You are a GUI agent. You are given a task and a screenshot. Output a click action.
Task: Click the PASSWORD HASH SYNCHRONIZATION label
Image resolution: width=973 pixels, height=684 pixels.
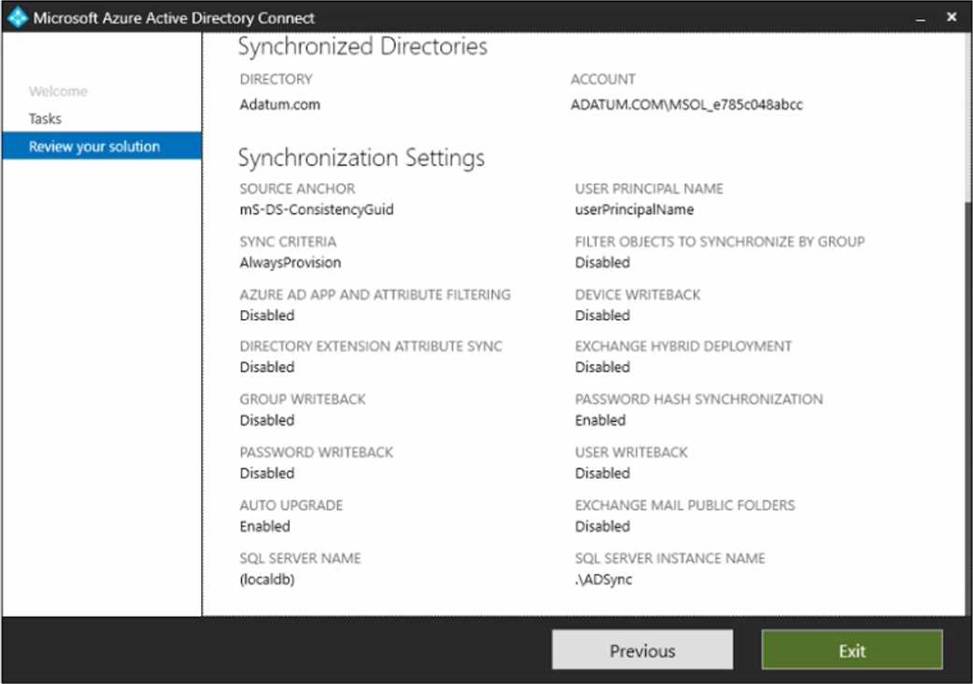pos(699,399)
